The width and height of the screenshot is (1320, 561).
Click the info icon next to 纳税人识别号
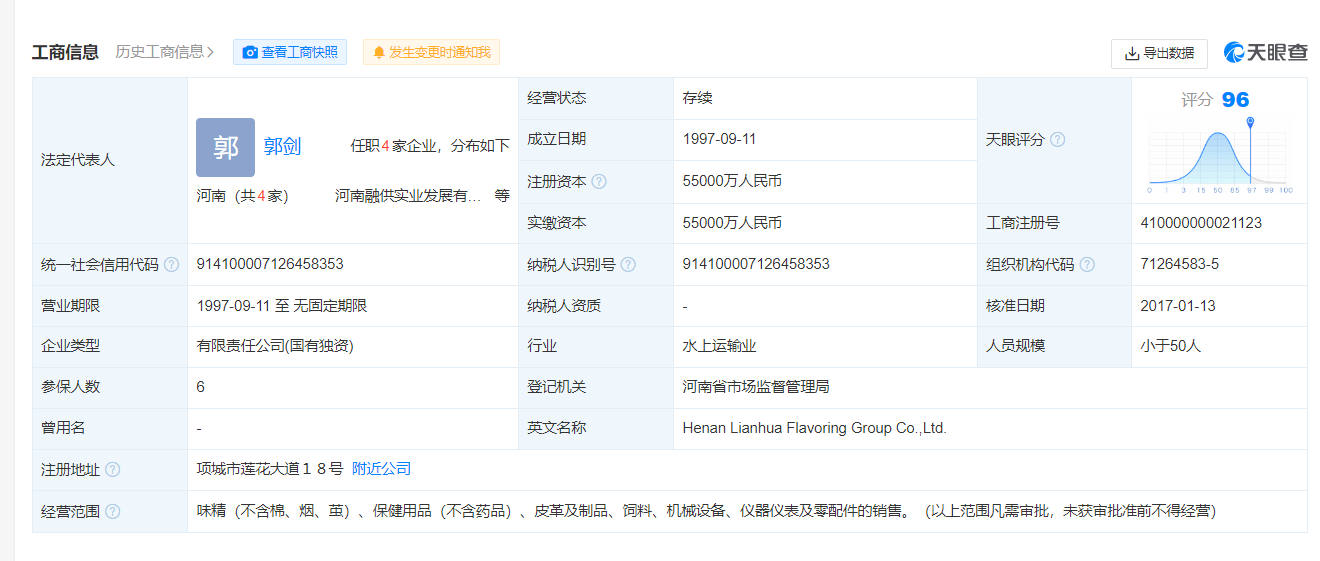coord(628,265)
